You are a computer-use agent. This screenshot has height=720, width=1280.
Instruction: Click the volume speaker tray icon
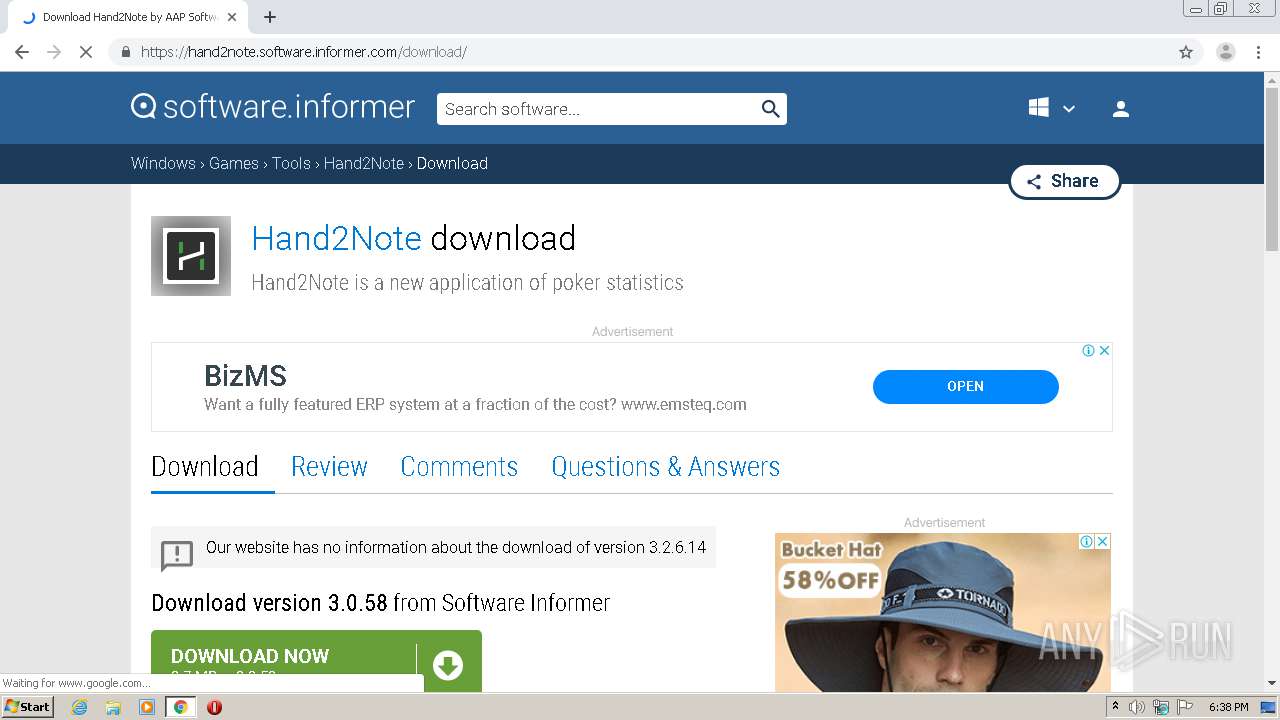pyautogui.click(x=1137, y=707)
